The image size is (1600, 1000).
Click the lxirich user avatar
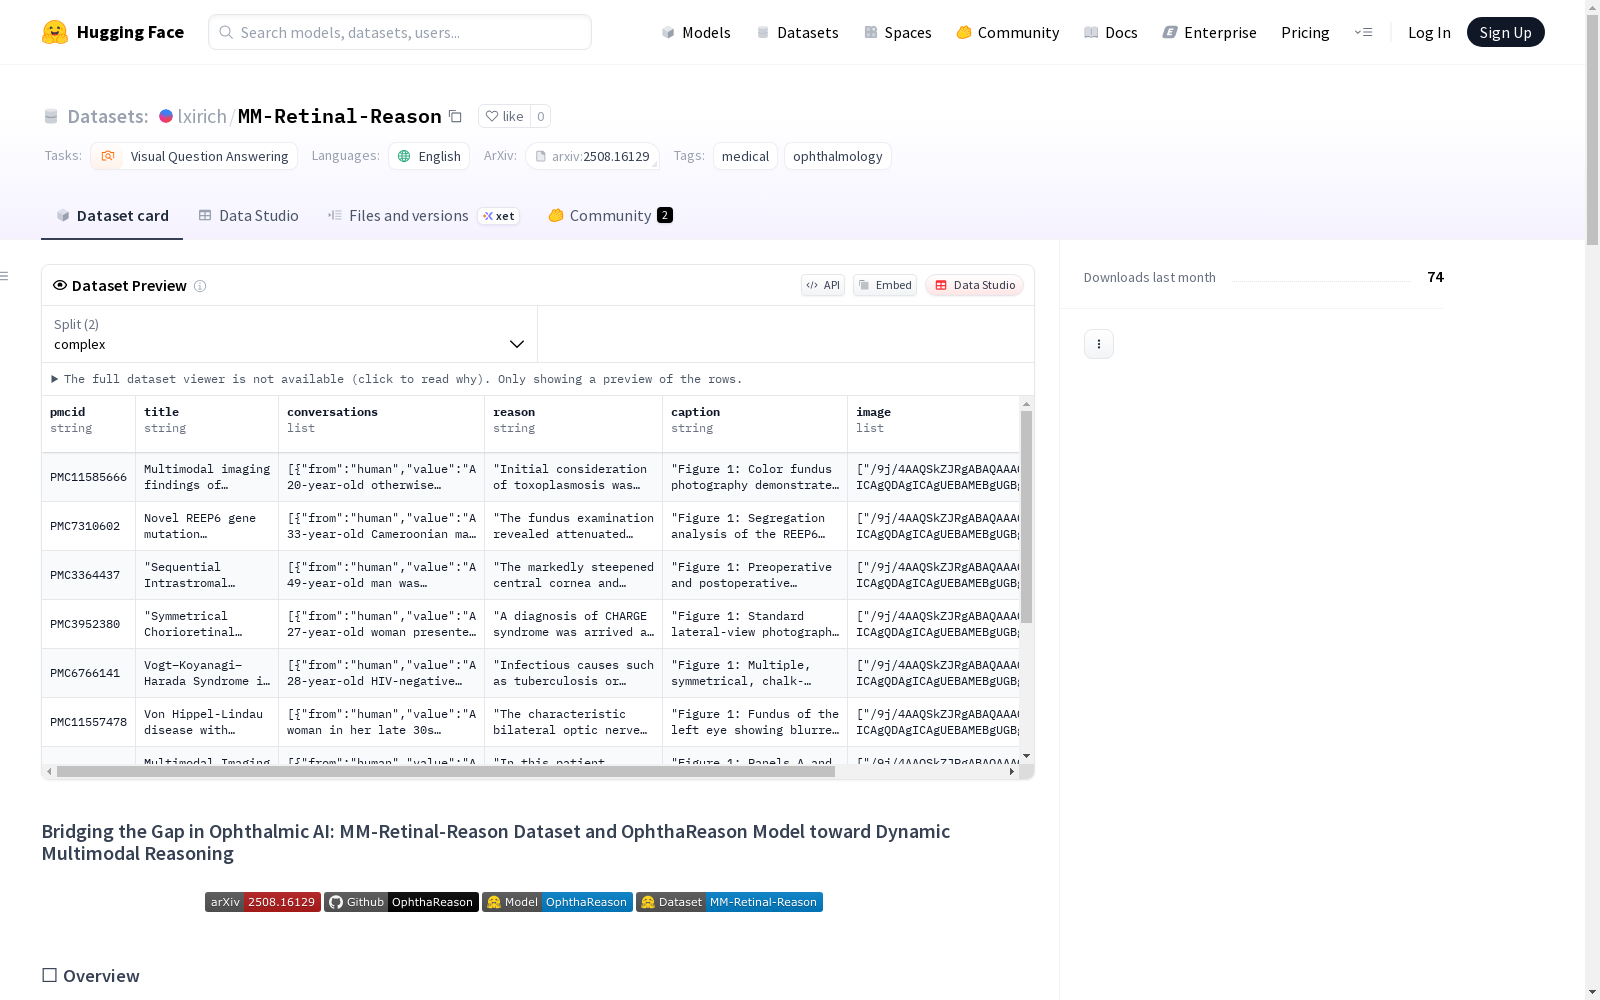click(x=166, y=116)
